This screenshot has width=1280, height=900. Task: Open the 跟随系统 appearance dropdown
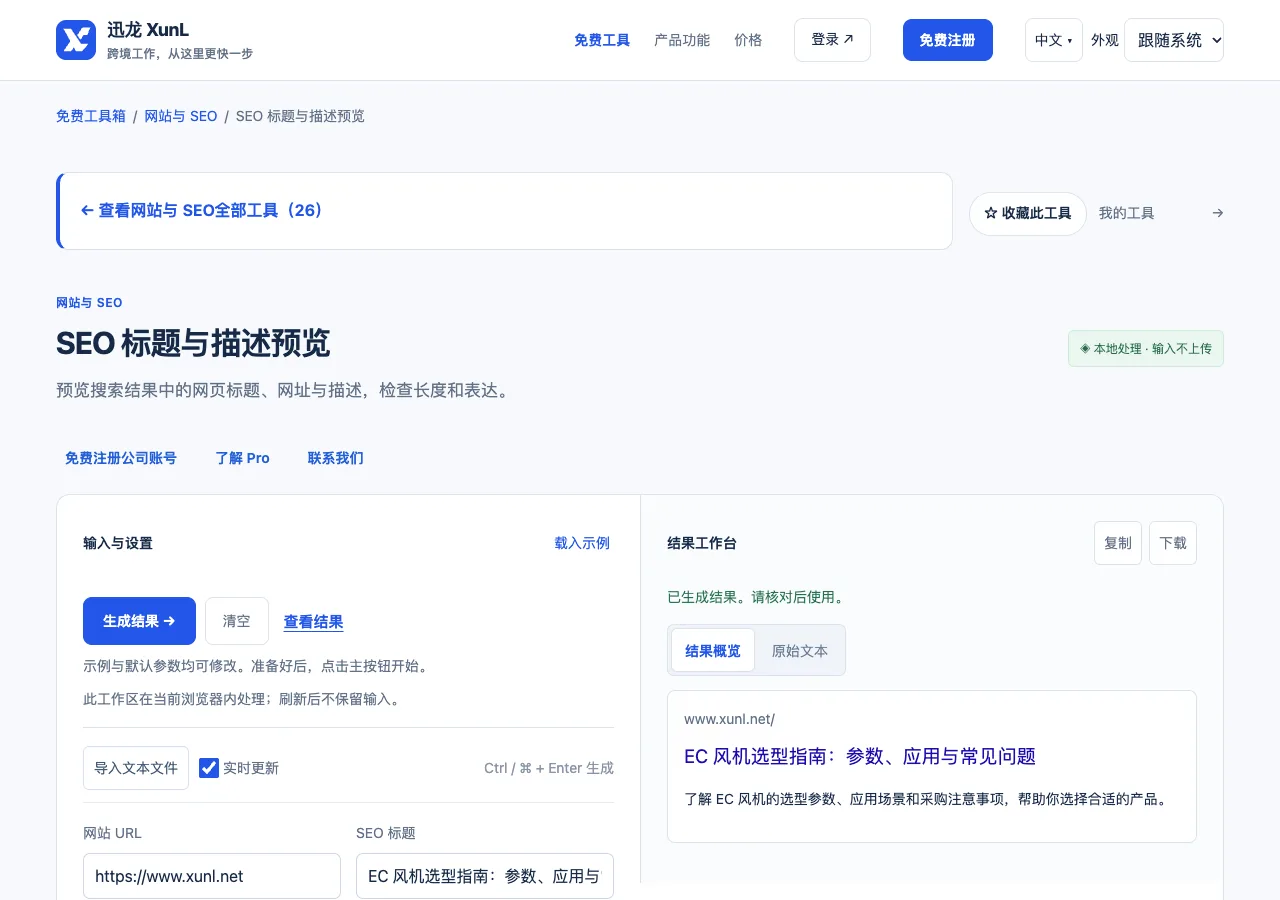click(1174, 40)
